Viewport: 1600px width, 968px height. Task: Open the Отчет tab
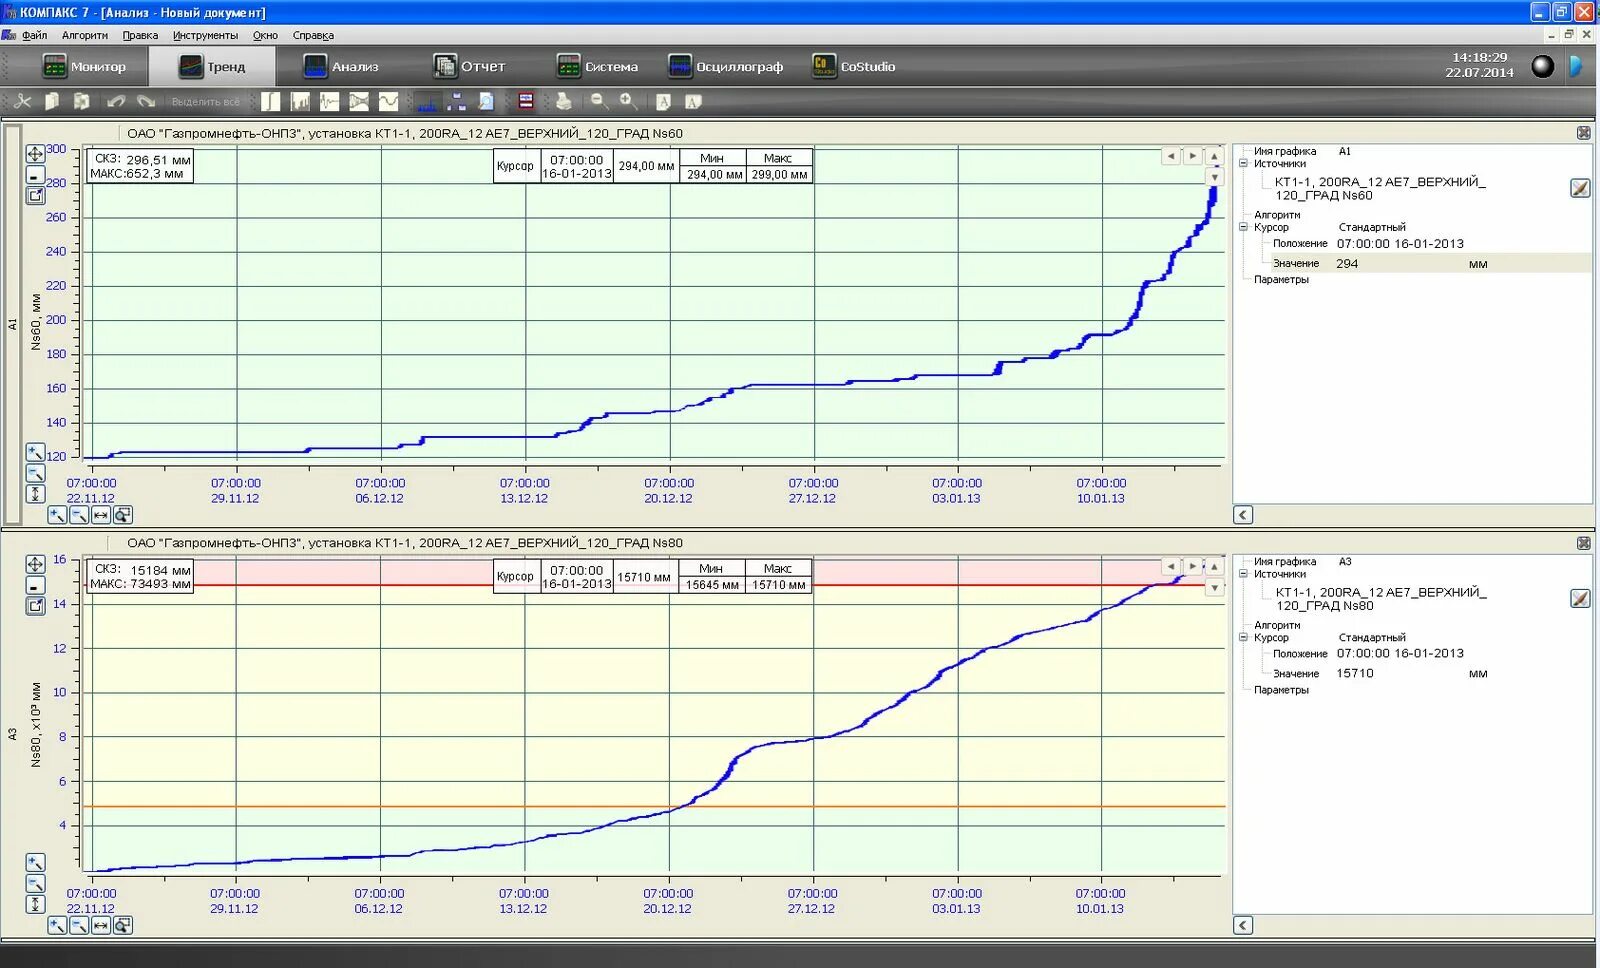click(x=470, y=66)
